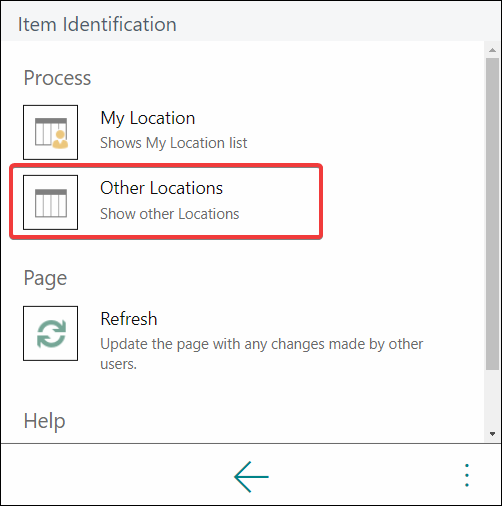
Task: Click the Help section heading
Action: click(x=44, y=421)
